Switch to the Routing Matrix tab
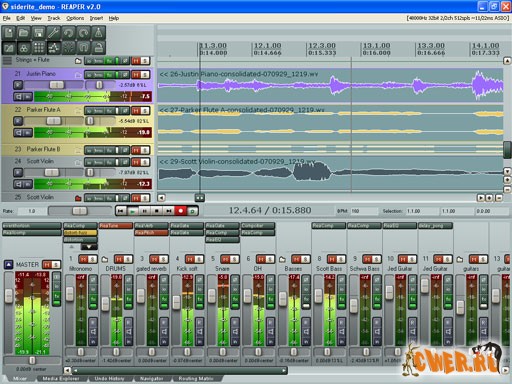 coord(196,379)
